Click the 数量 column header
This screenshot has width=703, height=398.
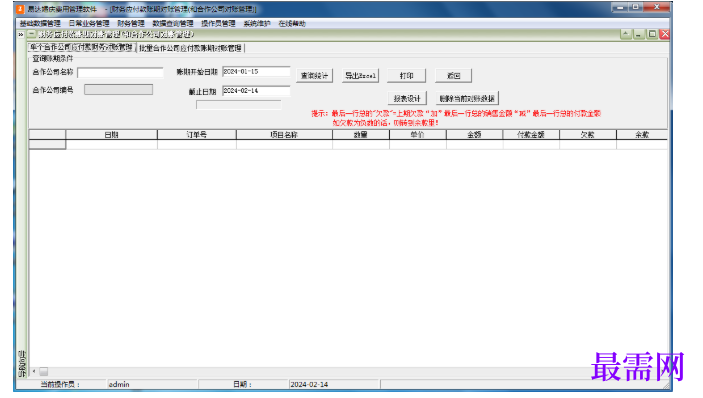pos(361,134)
